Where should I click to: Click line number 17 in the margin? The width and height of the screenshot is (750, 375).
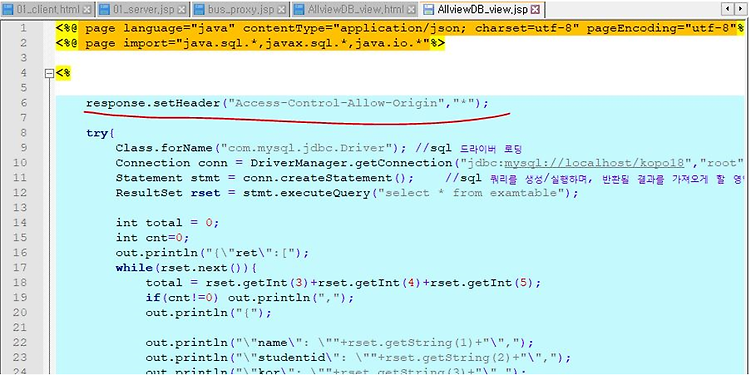click(x=21, y=267)
